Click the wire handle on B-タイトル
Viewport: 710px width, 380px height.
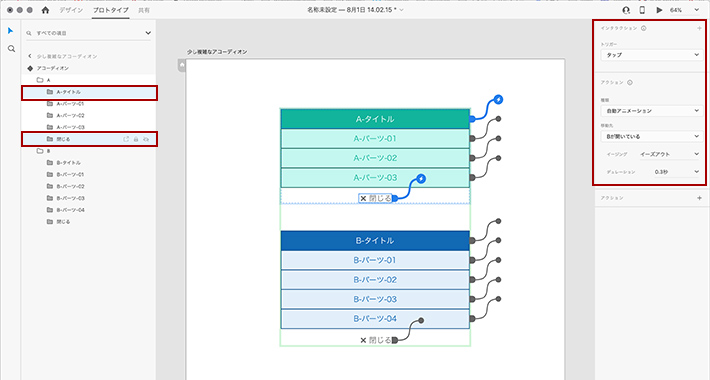(x=472, y=241)
